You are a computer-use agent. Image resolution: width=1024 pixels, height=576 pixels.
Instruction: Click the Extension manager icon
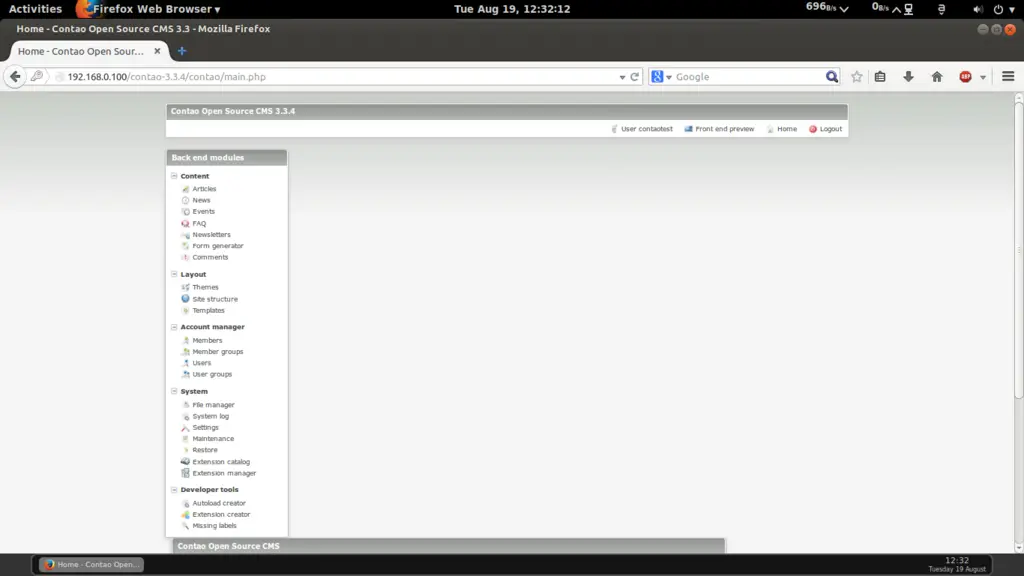185,473
